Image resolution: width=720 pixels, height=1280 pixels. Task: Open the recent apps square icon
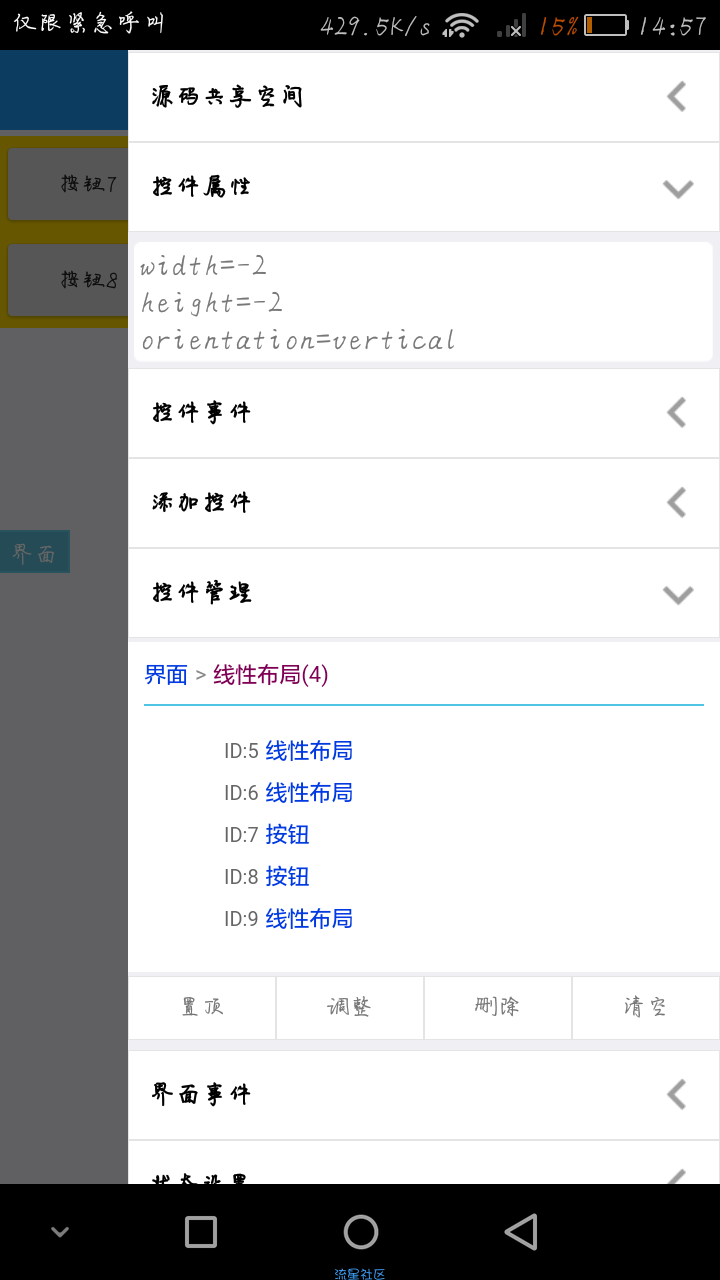click(x=201, y=1232)
